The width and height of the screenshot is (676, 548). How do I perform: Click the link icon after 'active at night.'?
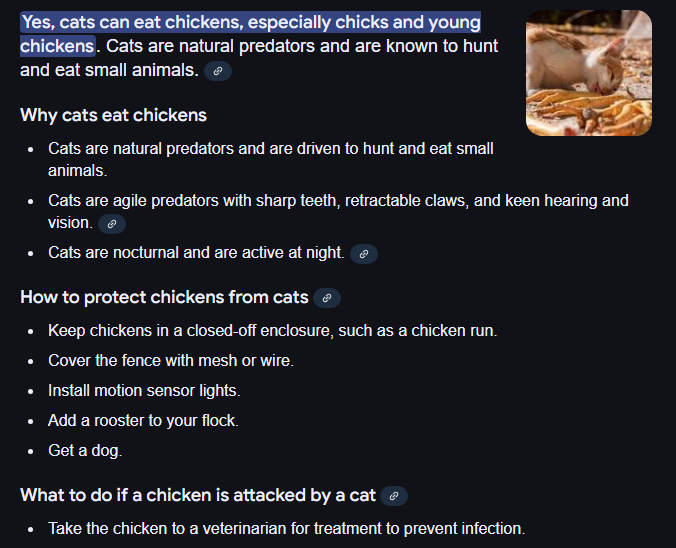(364, 254)
